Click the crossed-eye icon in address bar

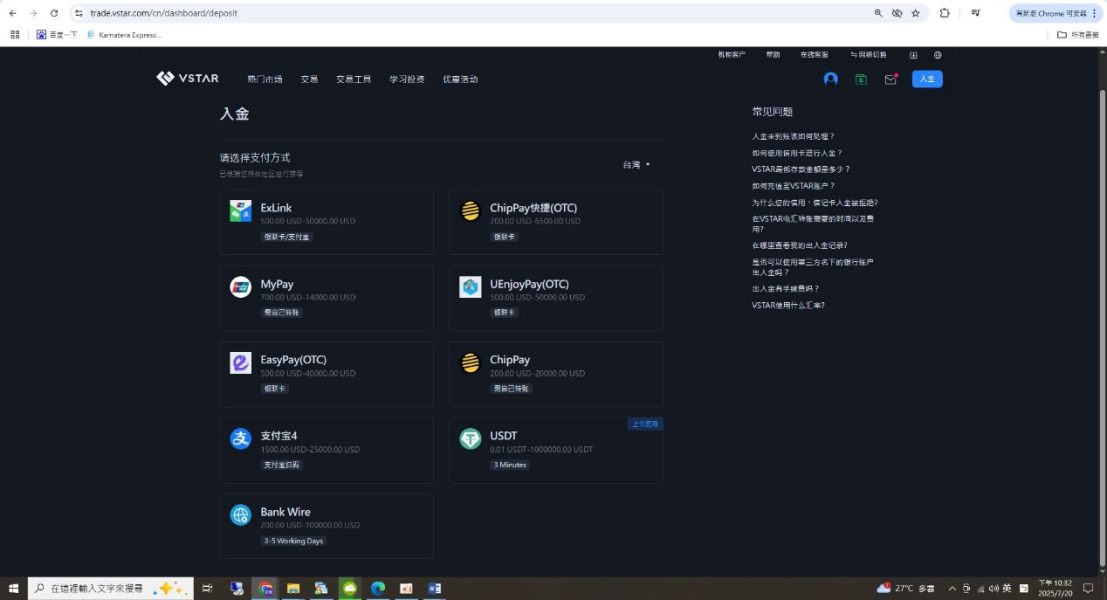(x=897, y=13)
